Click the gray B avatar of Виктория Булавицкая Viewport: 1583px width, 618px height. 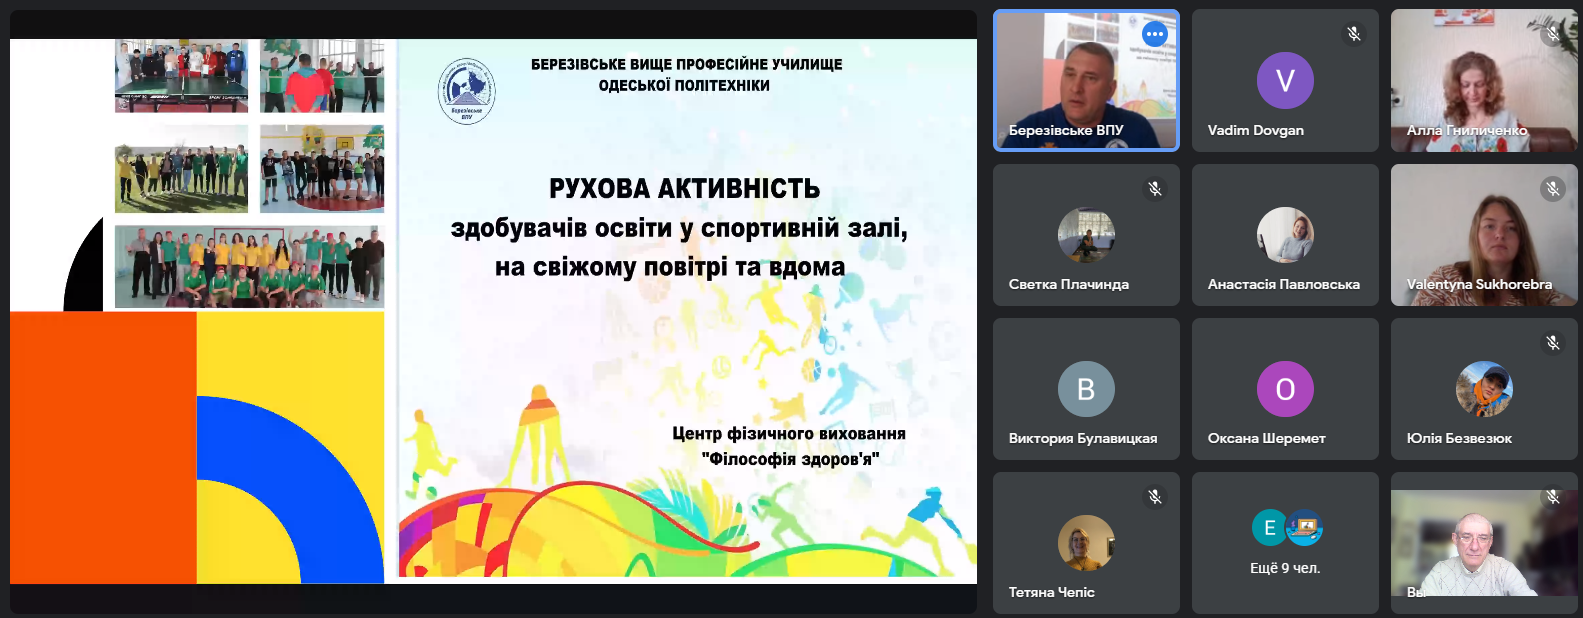click(1086, 389)
